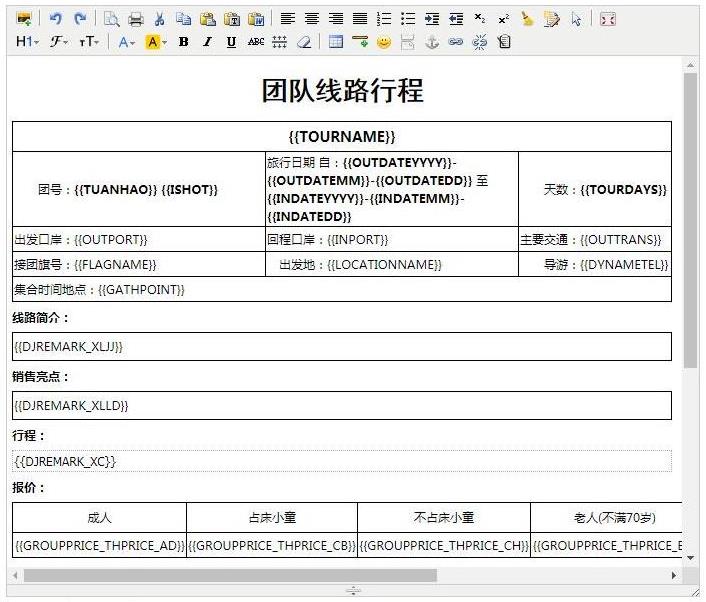Justify the text fully
Image resolution: width=706 pixels, height=602 pixels.
click(x=360, y=19)
